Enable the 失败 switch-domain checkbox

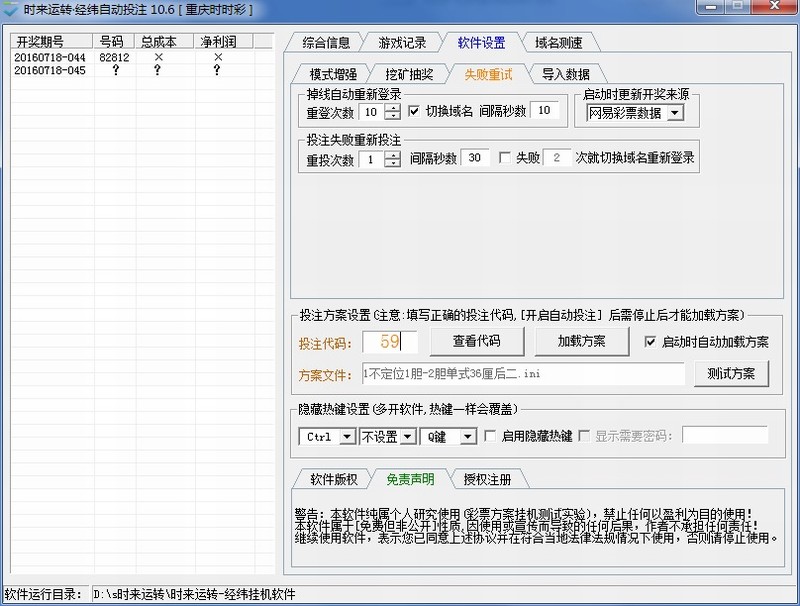504,158
